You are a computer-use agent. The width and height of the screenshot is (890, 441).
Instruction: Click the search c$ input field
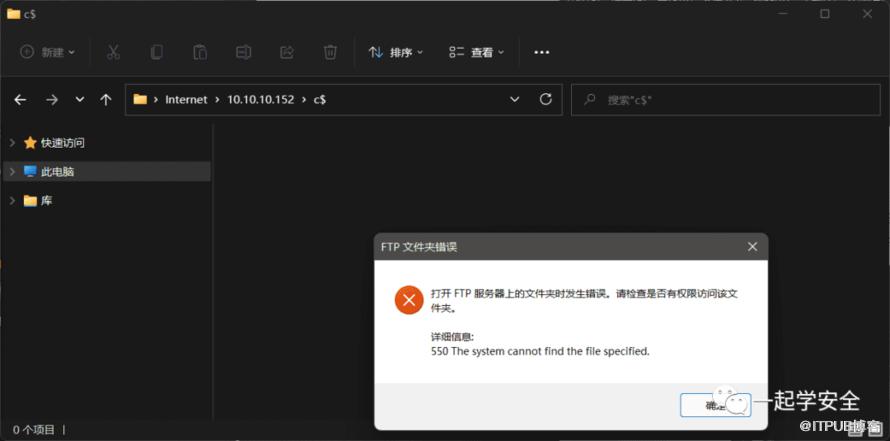(x=725, y=100)
